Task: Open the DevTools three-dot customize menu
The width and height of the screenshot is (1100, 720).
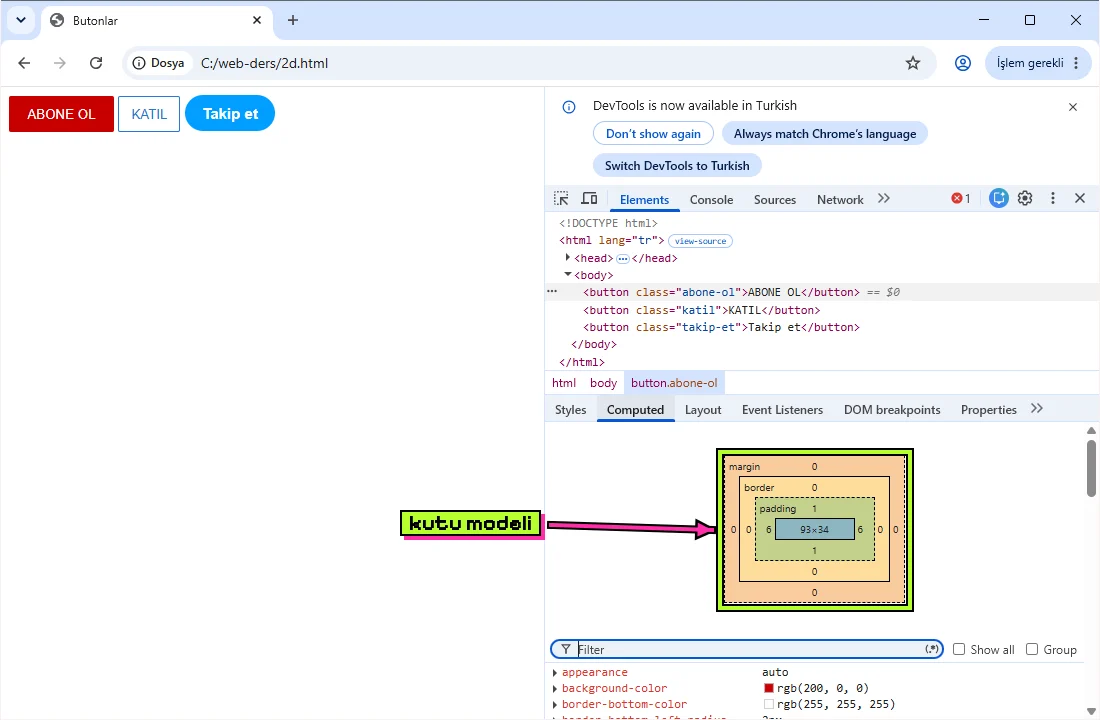Action: coord(1052,199)
